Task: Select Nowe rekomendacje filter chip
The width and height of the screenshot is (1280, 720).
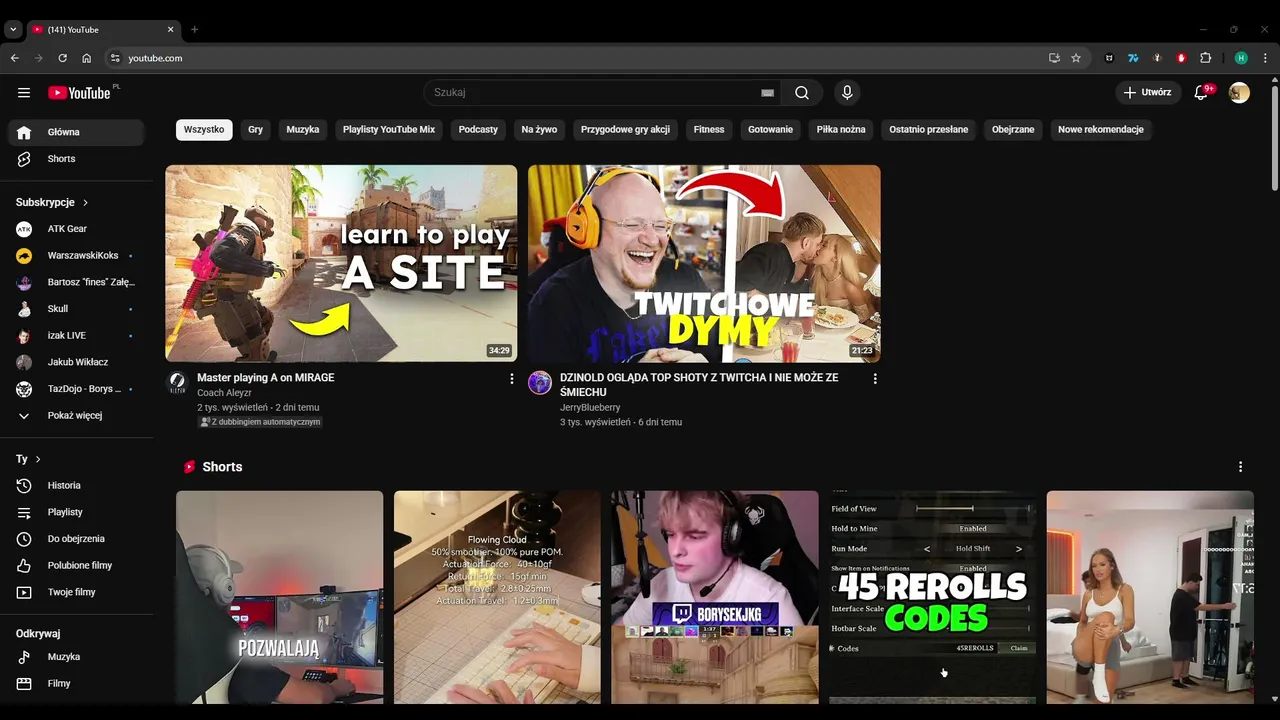Action: pyautogui.click(x=1101, y=130)
